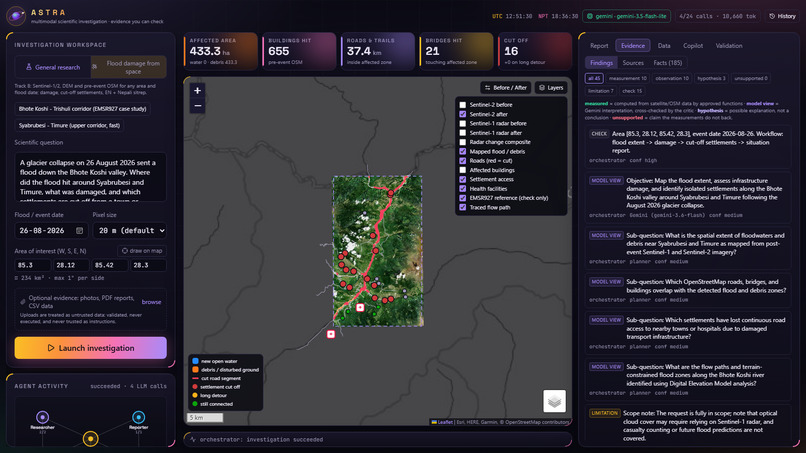Open the Pixel size dropdown
Screen dimensions: 806x453
pyautogui.click(x=130, y=230)
